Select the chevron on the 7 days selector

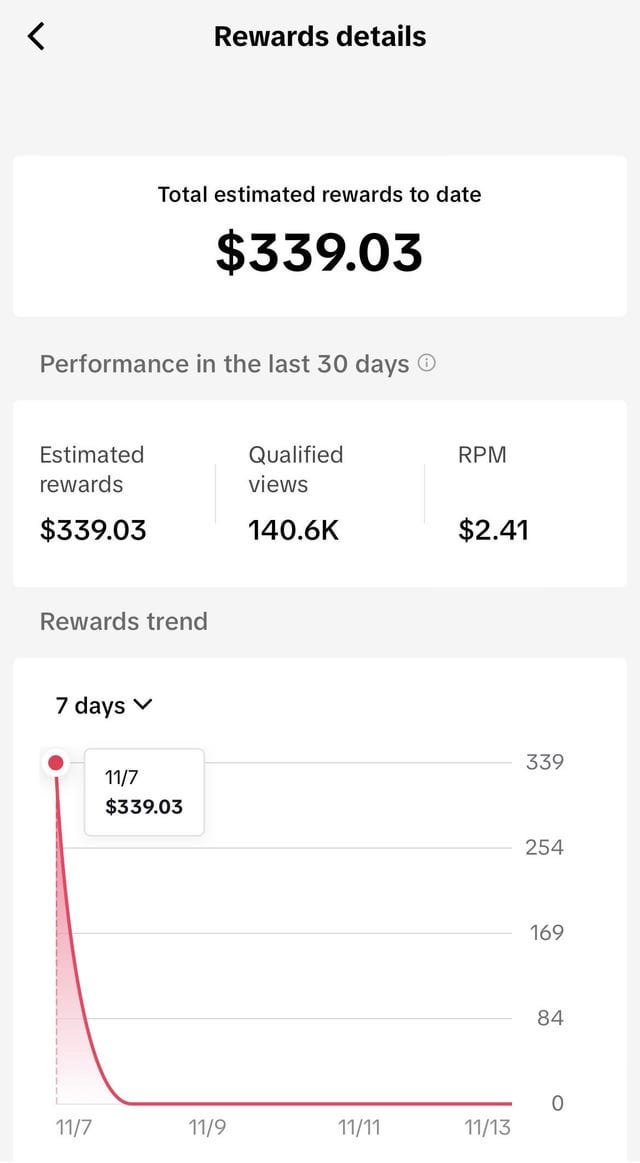pos(143,705)
